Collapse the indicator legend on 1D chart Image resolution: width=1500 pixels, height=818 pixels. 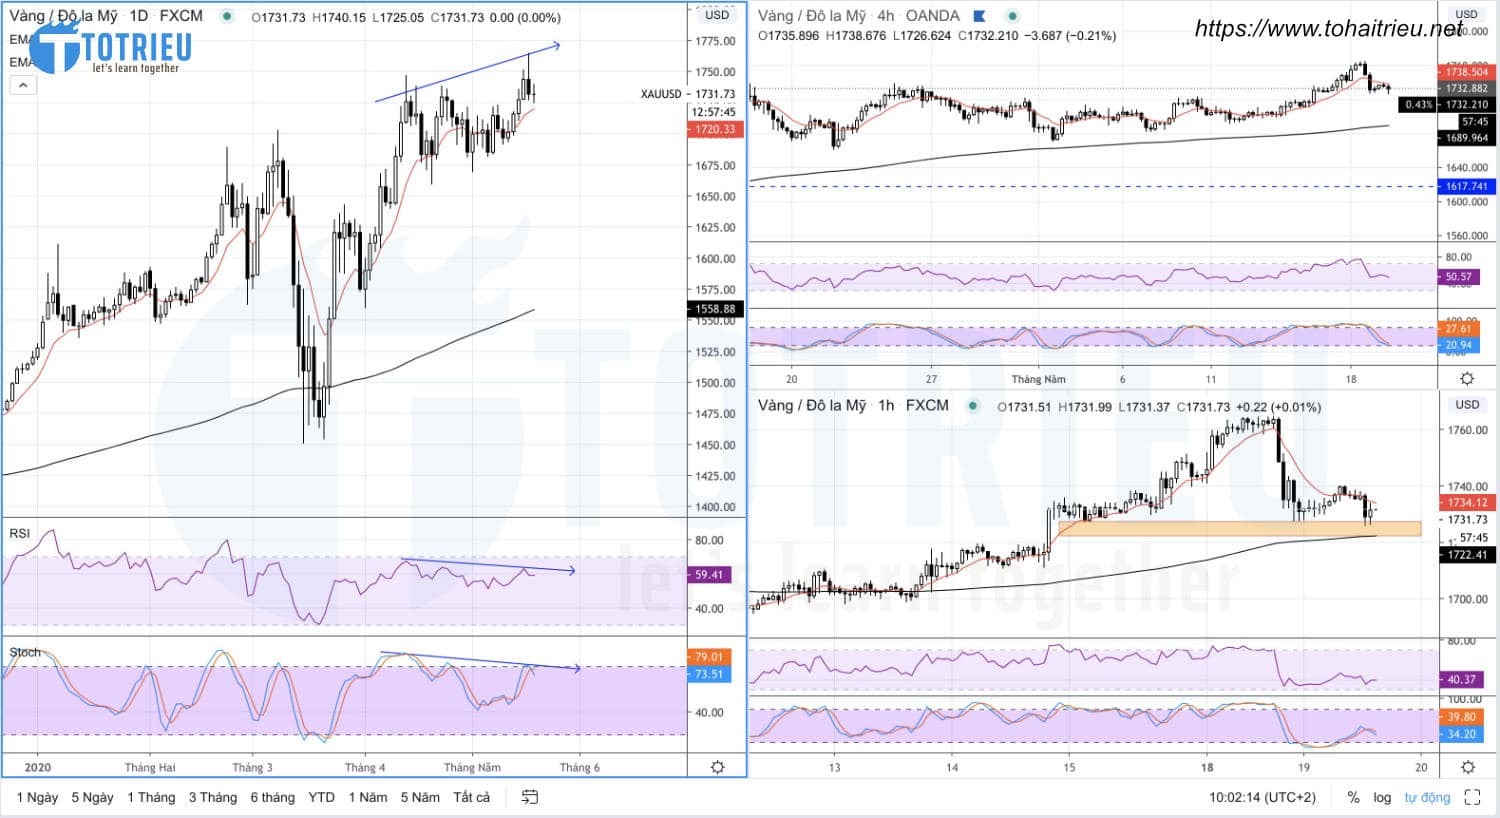click(x=22, y=85)
